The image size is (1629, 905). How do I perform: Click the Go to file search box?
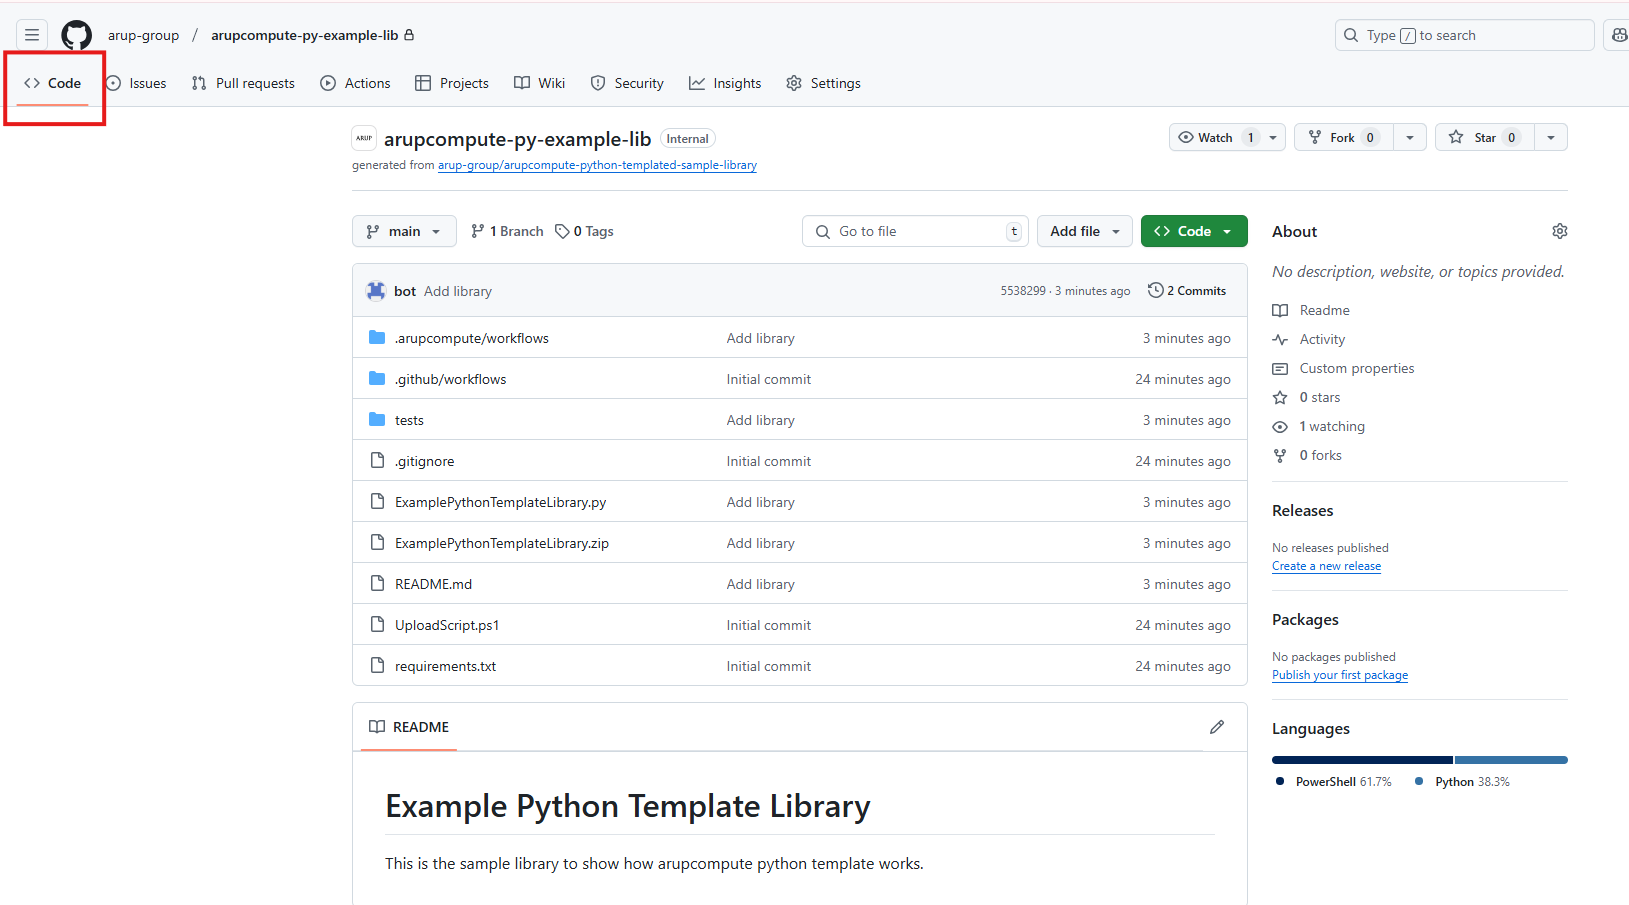pyautogui.click(x=915, y=231)
